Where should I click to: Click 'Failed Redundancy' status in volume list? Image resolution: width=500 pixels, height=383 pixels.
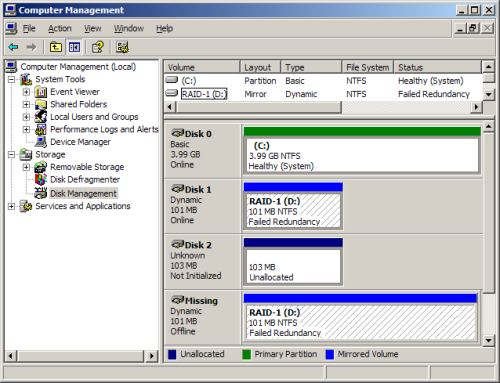(434, 94)
